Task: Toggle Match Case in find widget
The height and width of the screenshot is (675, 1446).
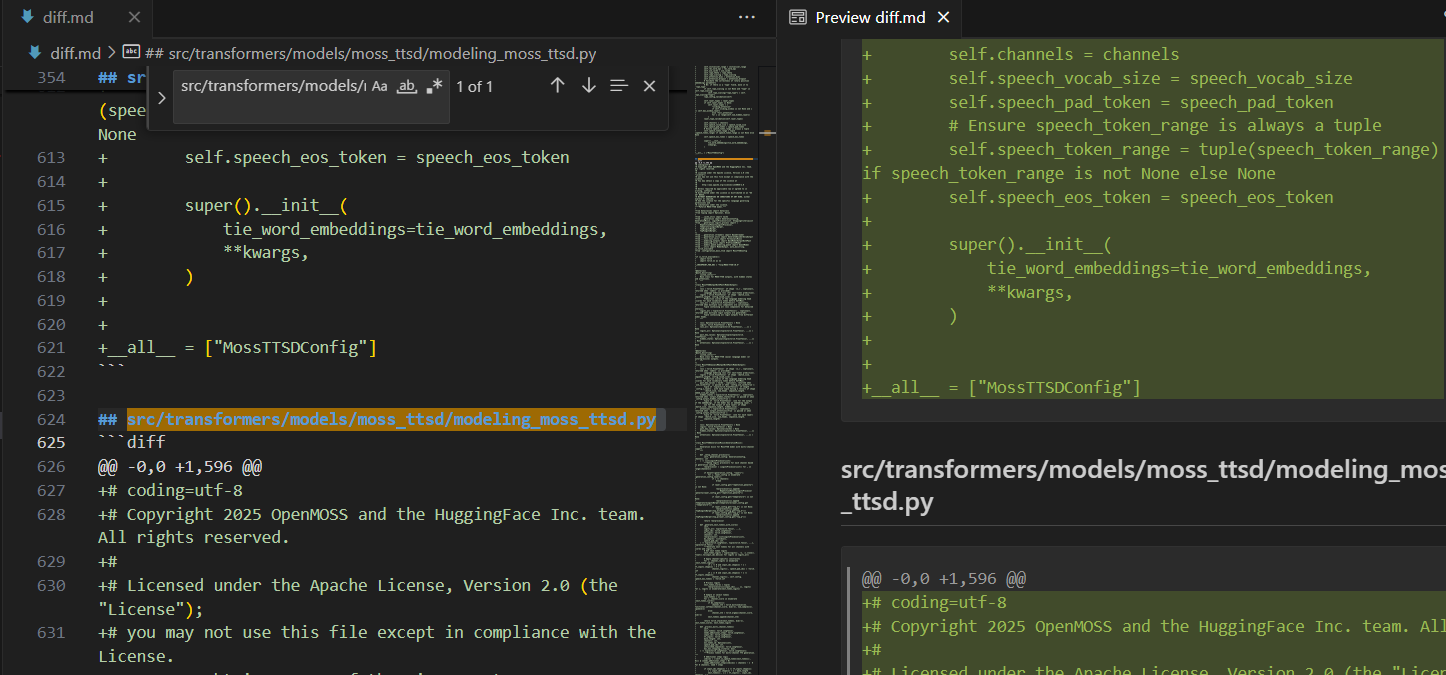Action: pyautogui.click(x=380, y=87)
